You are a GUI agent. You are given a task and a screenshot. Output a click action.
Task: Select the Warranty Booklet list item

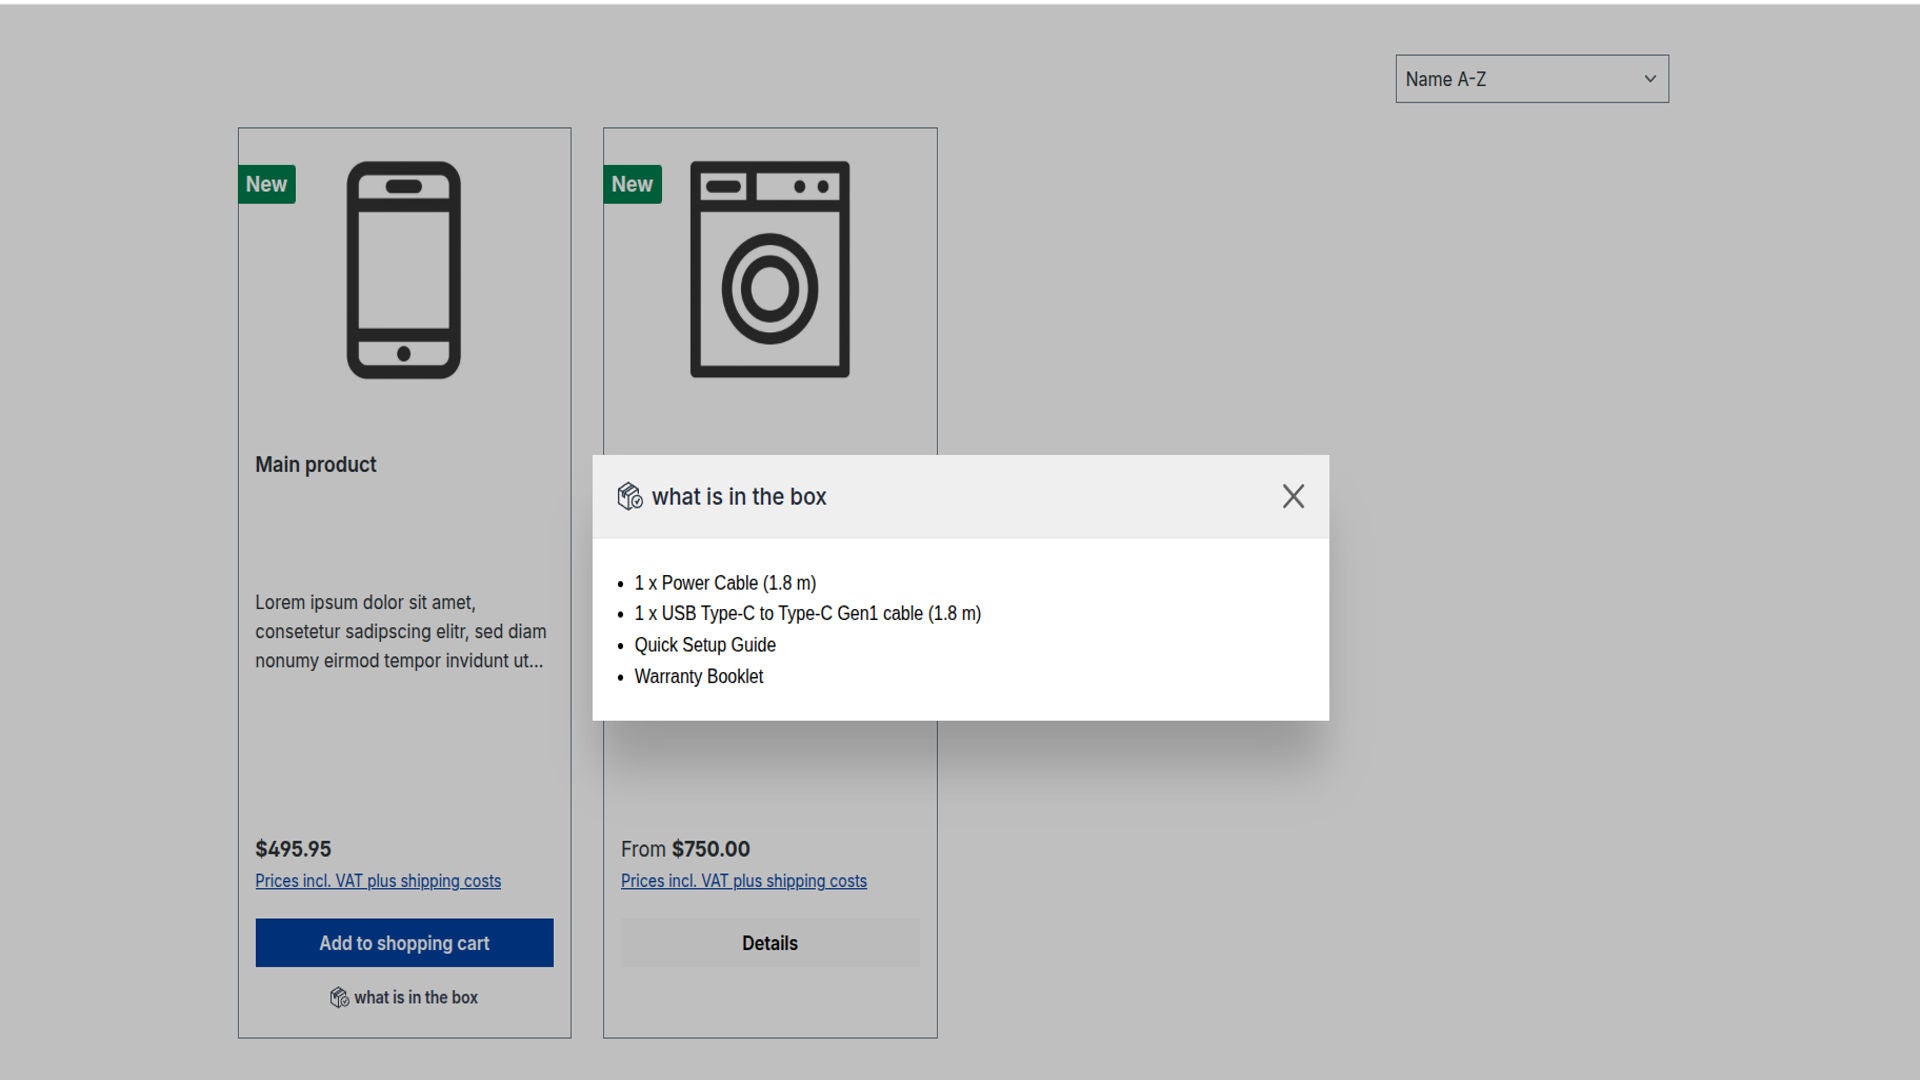coord(698,677)
